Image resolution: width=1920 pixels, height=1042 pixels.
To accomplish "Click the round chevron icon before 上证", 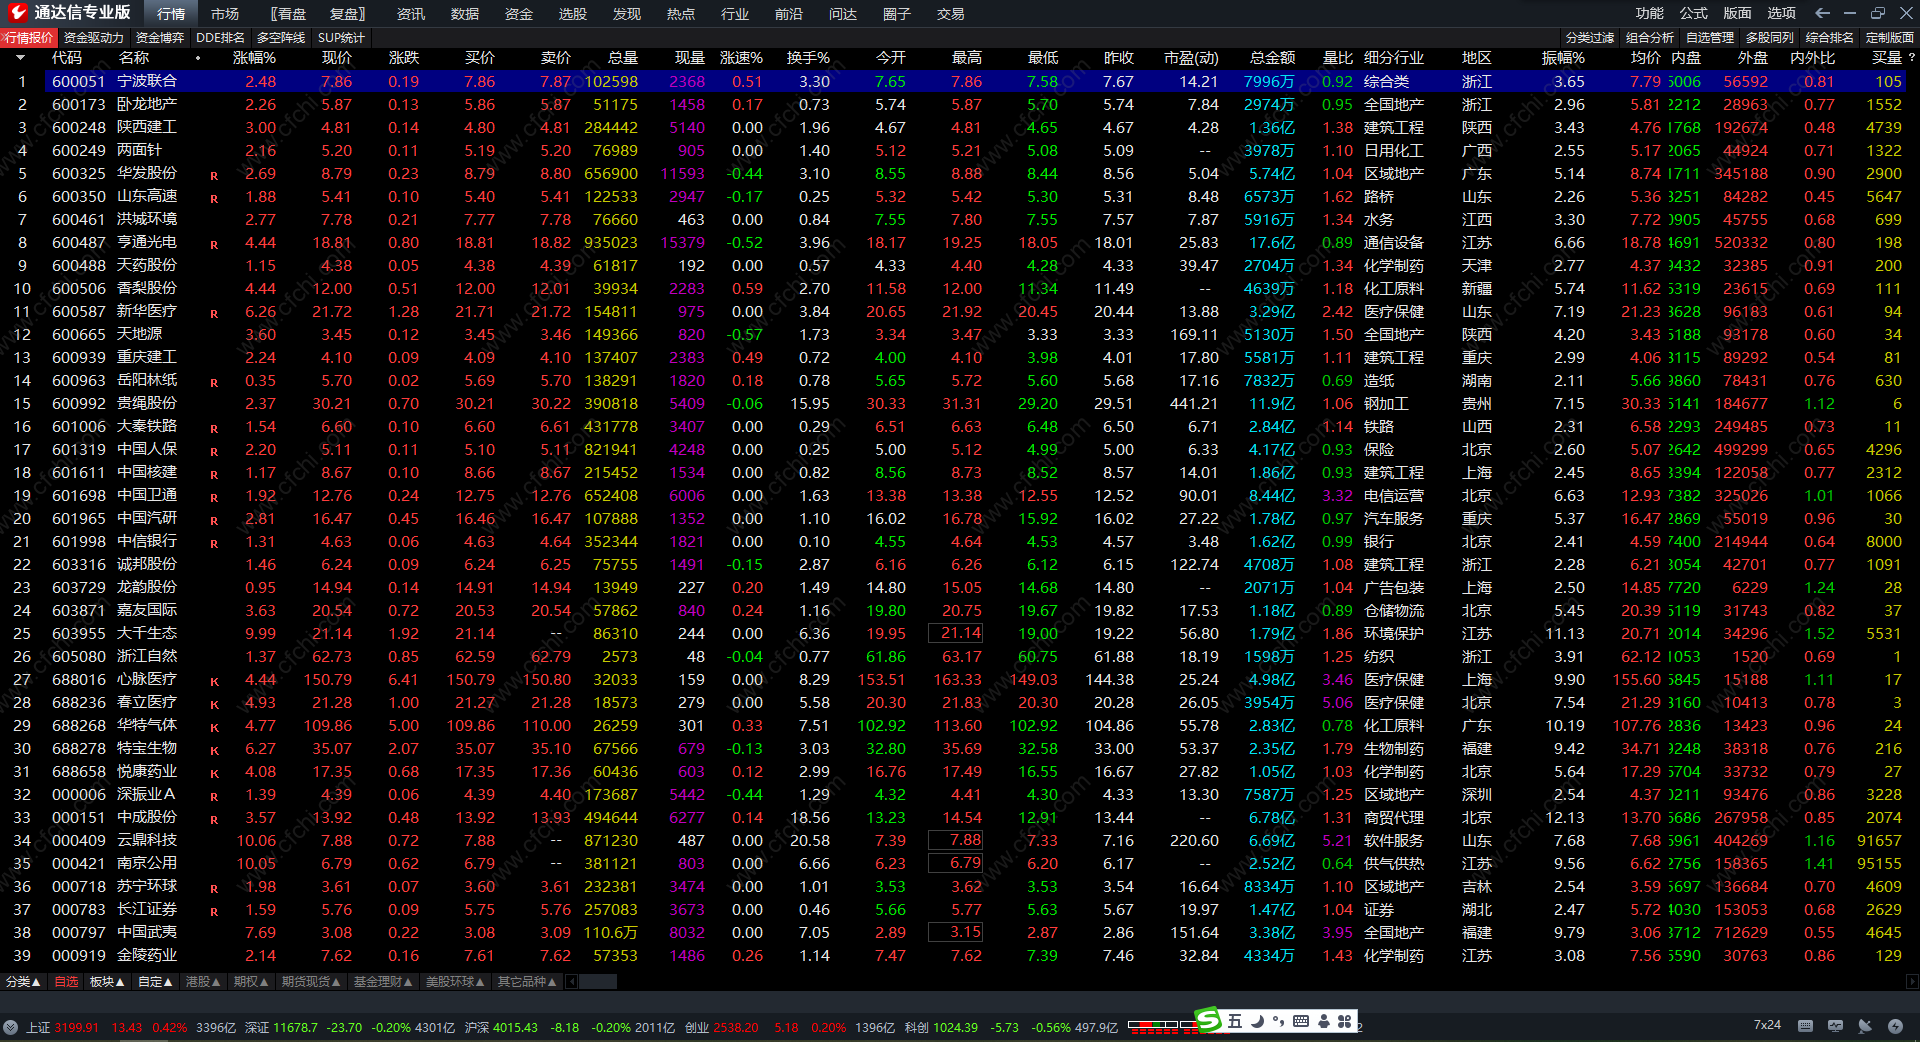I will coord(10,1027).
